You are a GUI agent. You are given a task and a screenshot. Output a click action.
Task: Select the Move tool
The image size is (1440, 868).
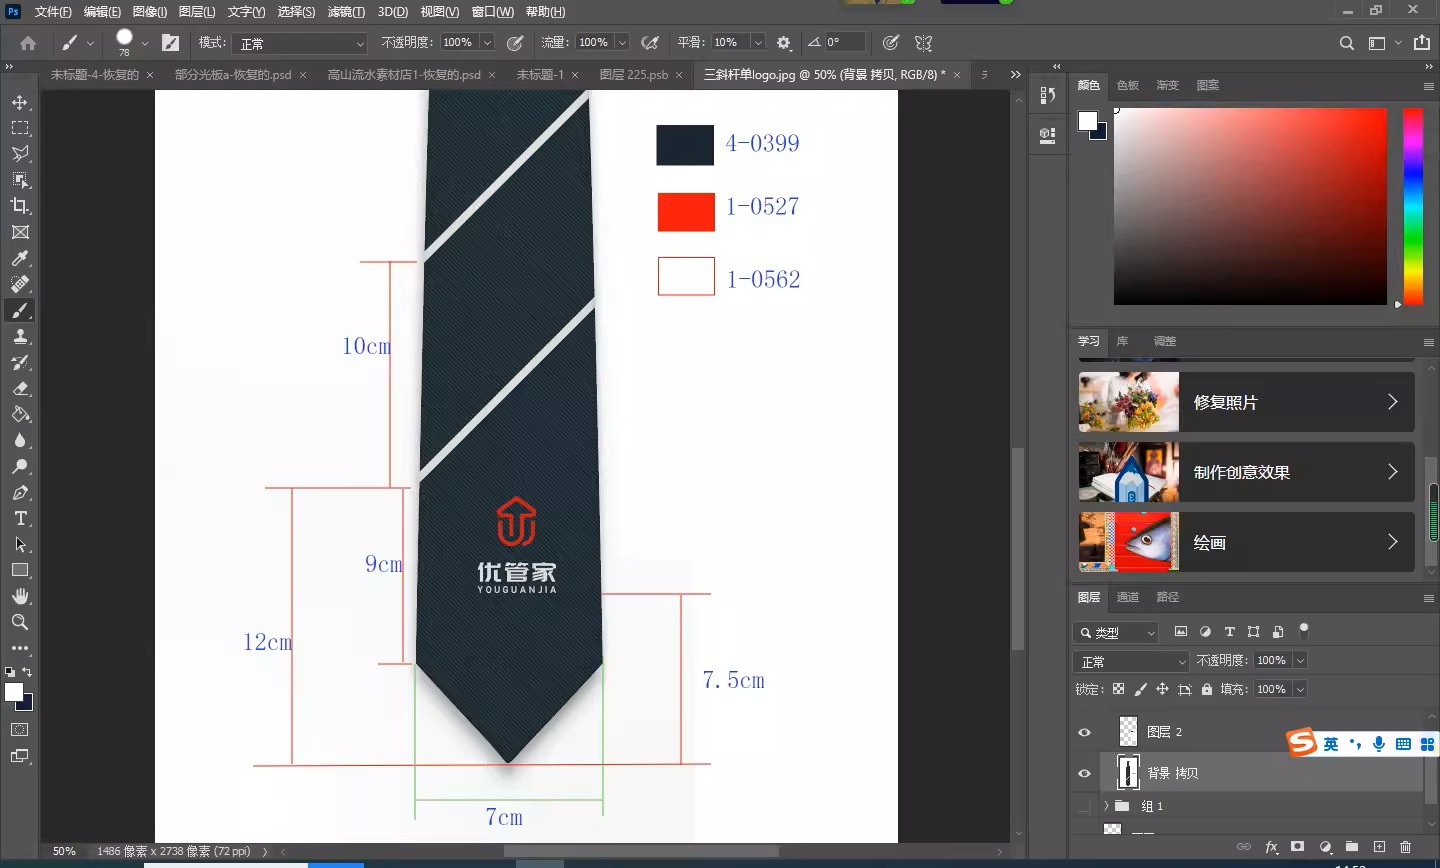point(20,102)
